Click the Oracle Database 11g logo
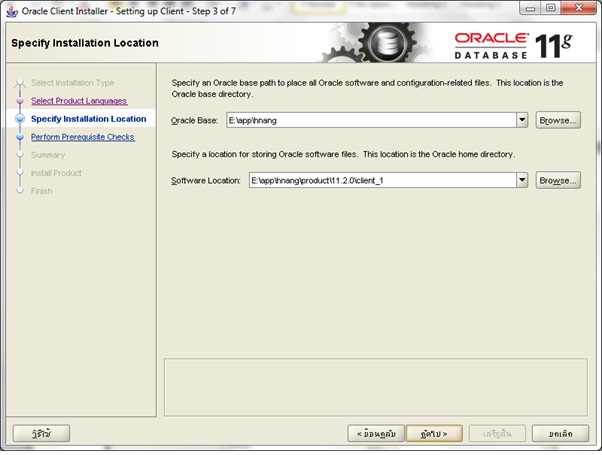Image resolution: width=602 pixels, height=455 pixels. pyautogui.click(x=513, y=46)
